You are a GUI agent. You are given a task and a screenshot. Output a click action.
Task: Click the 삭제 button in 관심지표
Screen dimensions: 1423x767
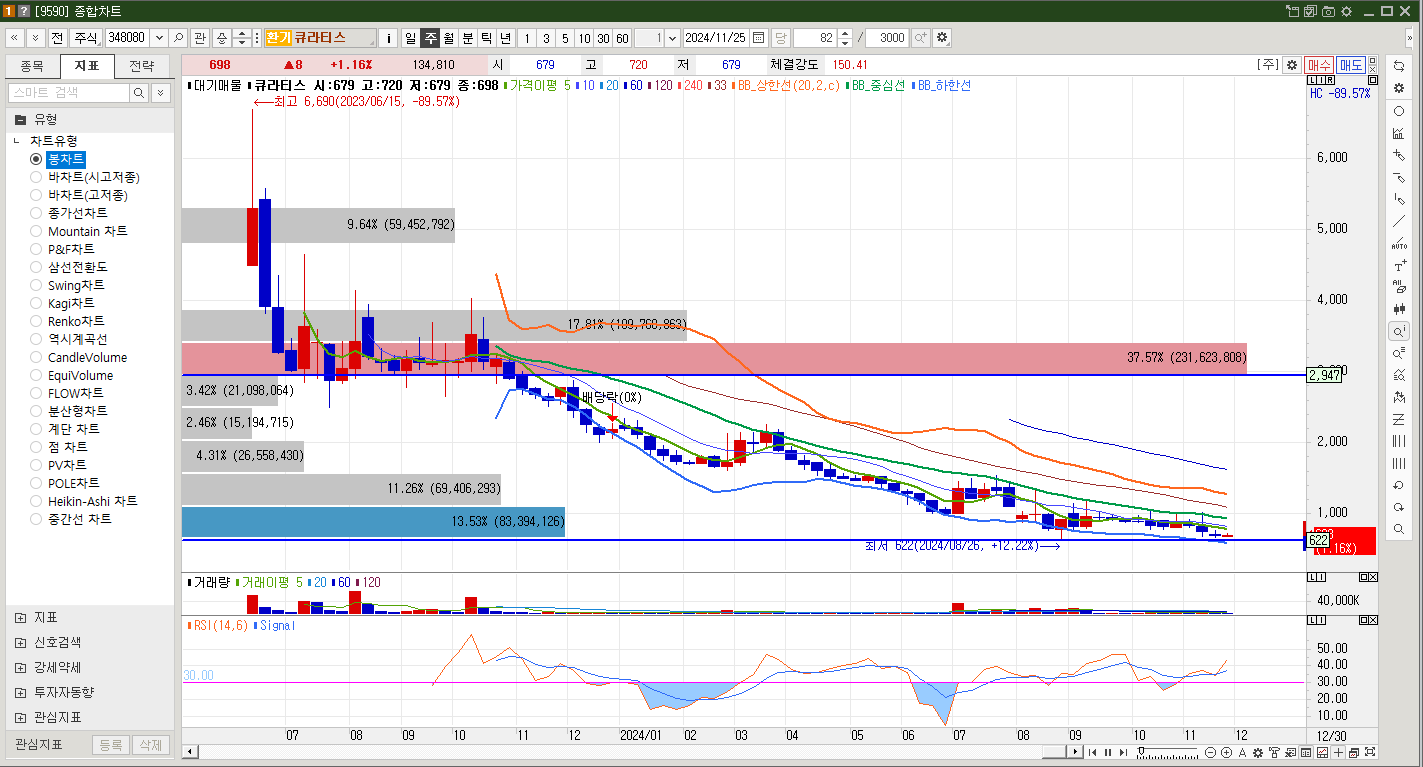click(x=150, y=745)
